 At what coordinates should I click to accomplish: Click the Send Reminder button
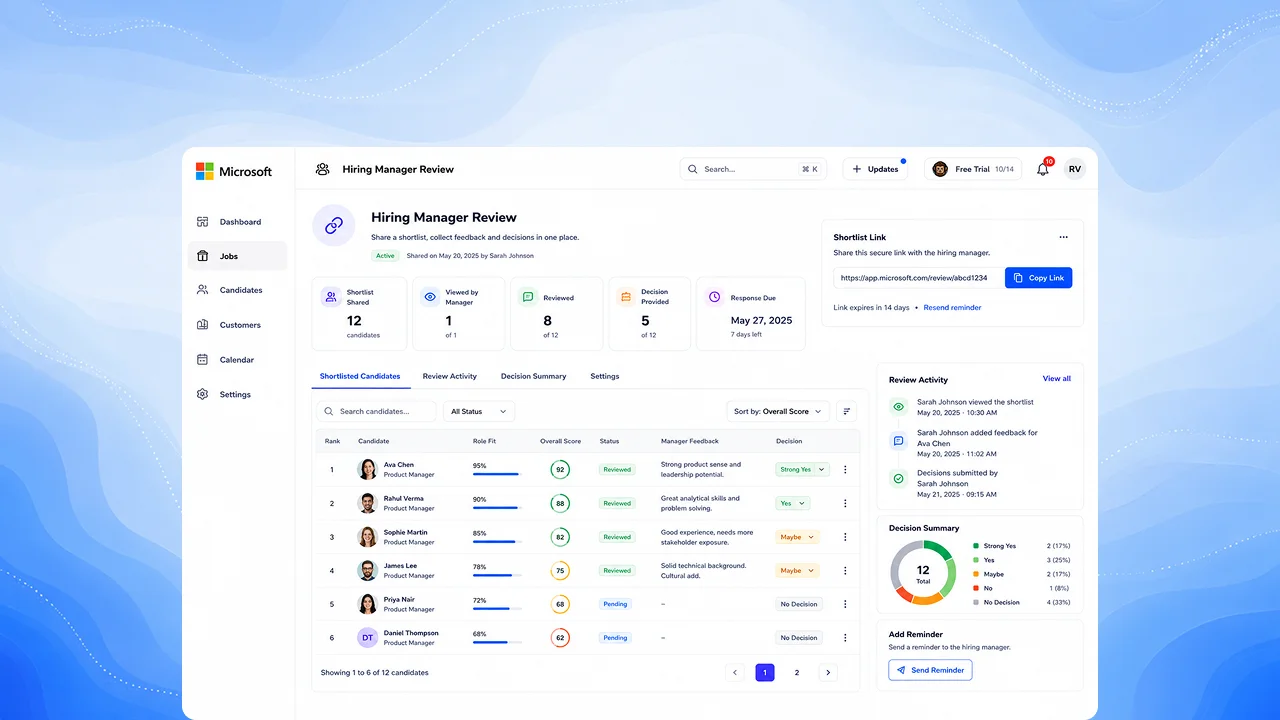[x=930, y=670]
